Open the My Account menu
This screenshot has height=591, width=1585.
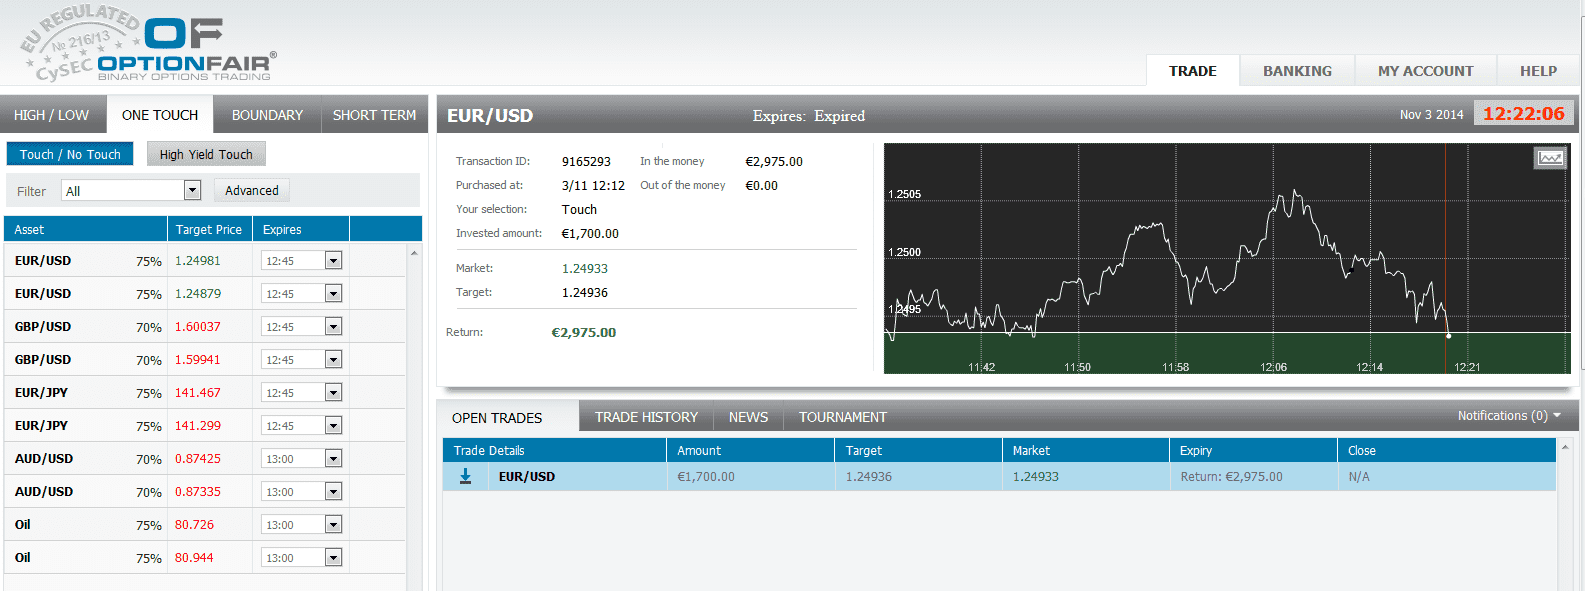click(1425, 71)
